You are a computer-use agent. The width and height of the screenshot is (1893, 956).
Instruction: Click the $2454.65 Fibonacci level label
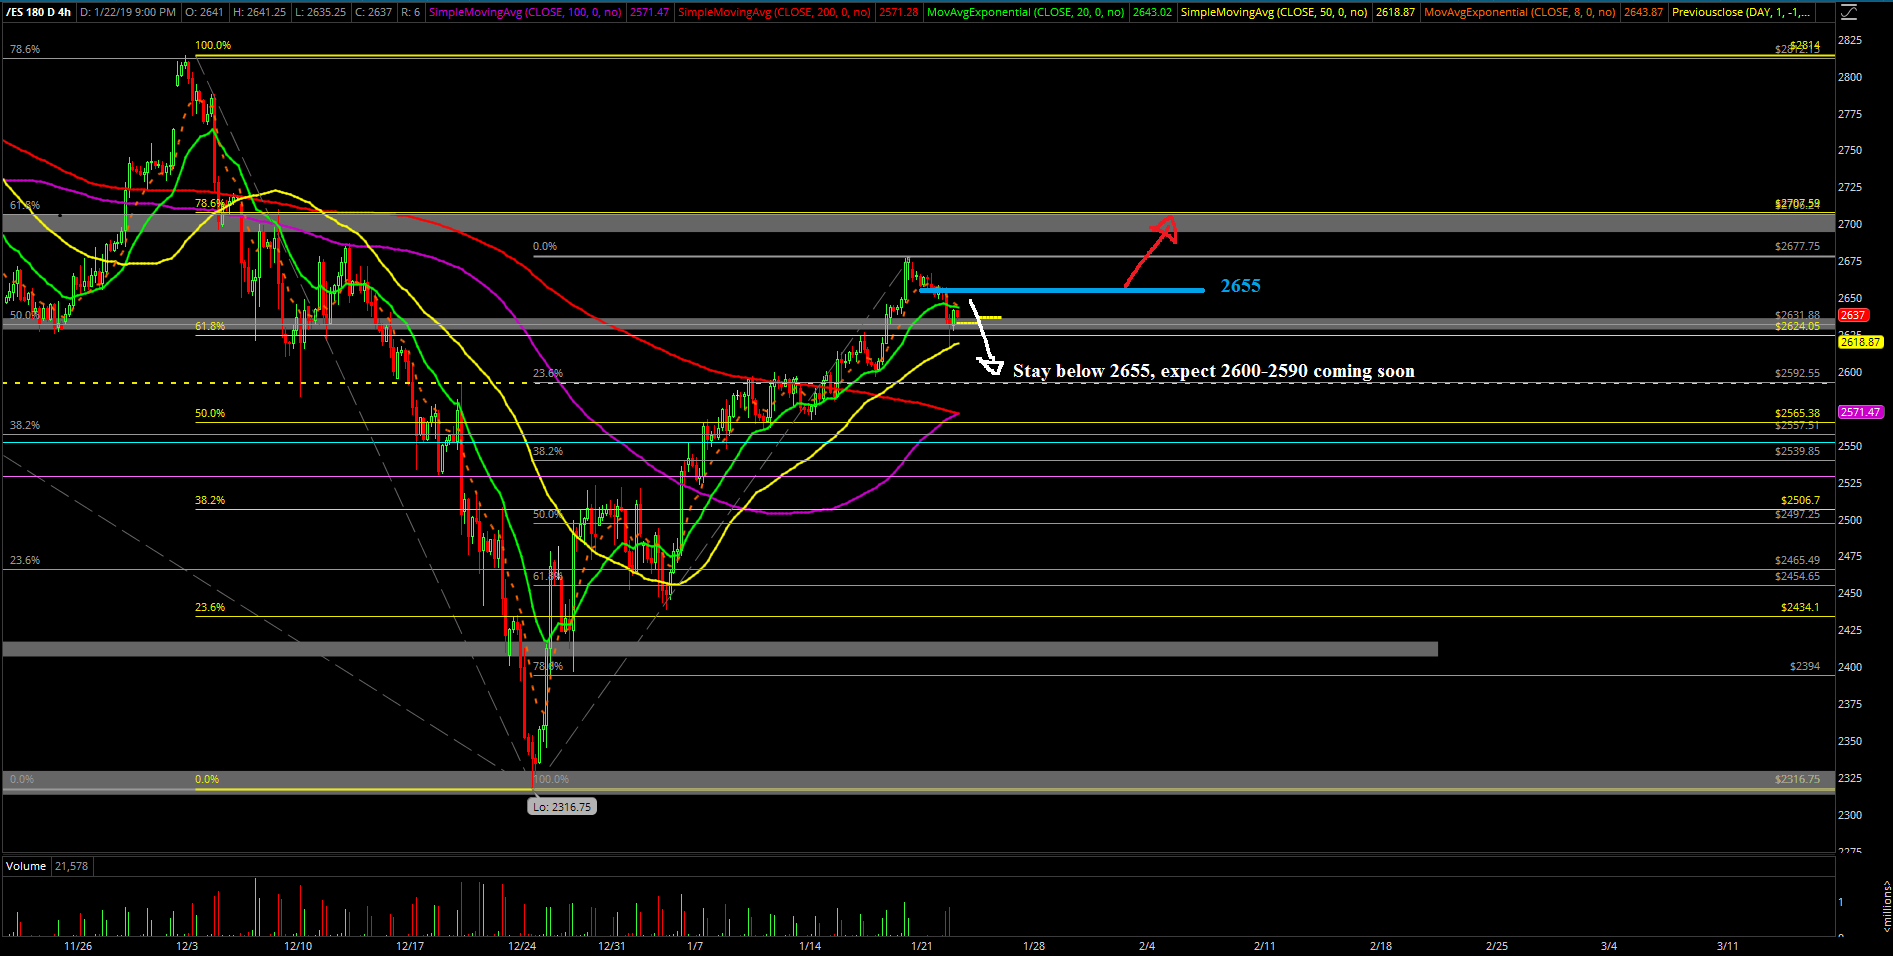(x=1797, y=576)
